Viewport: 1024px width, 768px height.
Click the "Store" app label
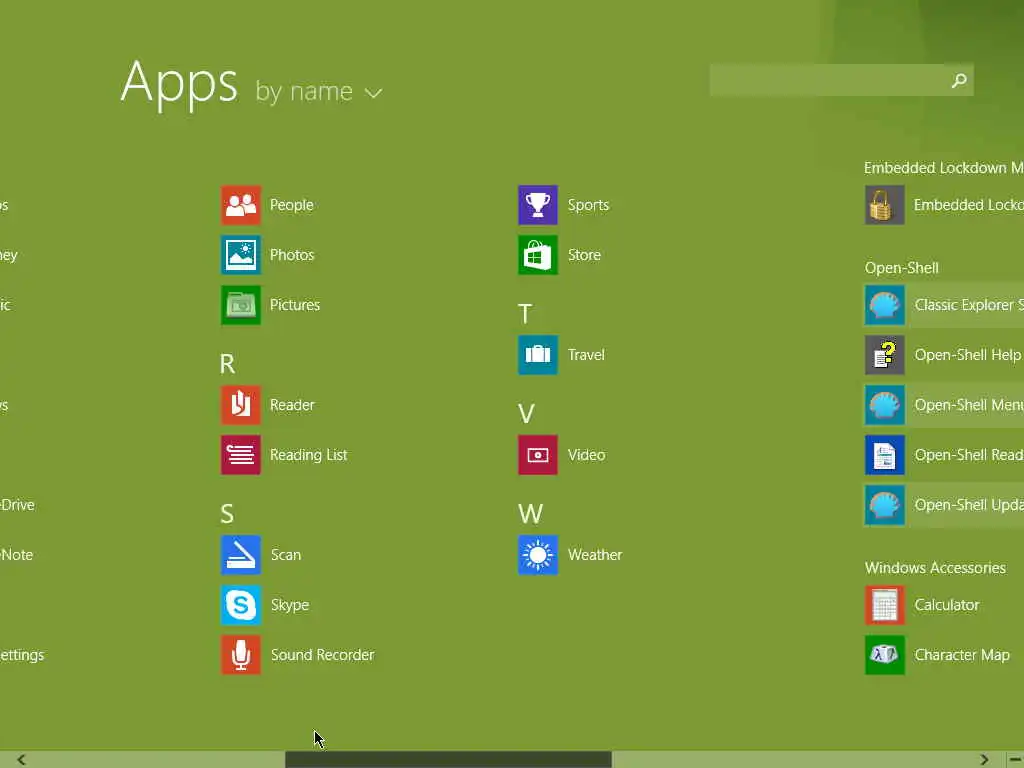tap(584, 255)
